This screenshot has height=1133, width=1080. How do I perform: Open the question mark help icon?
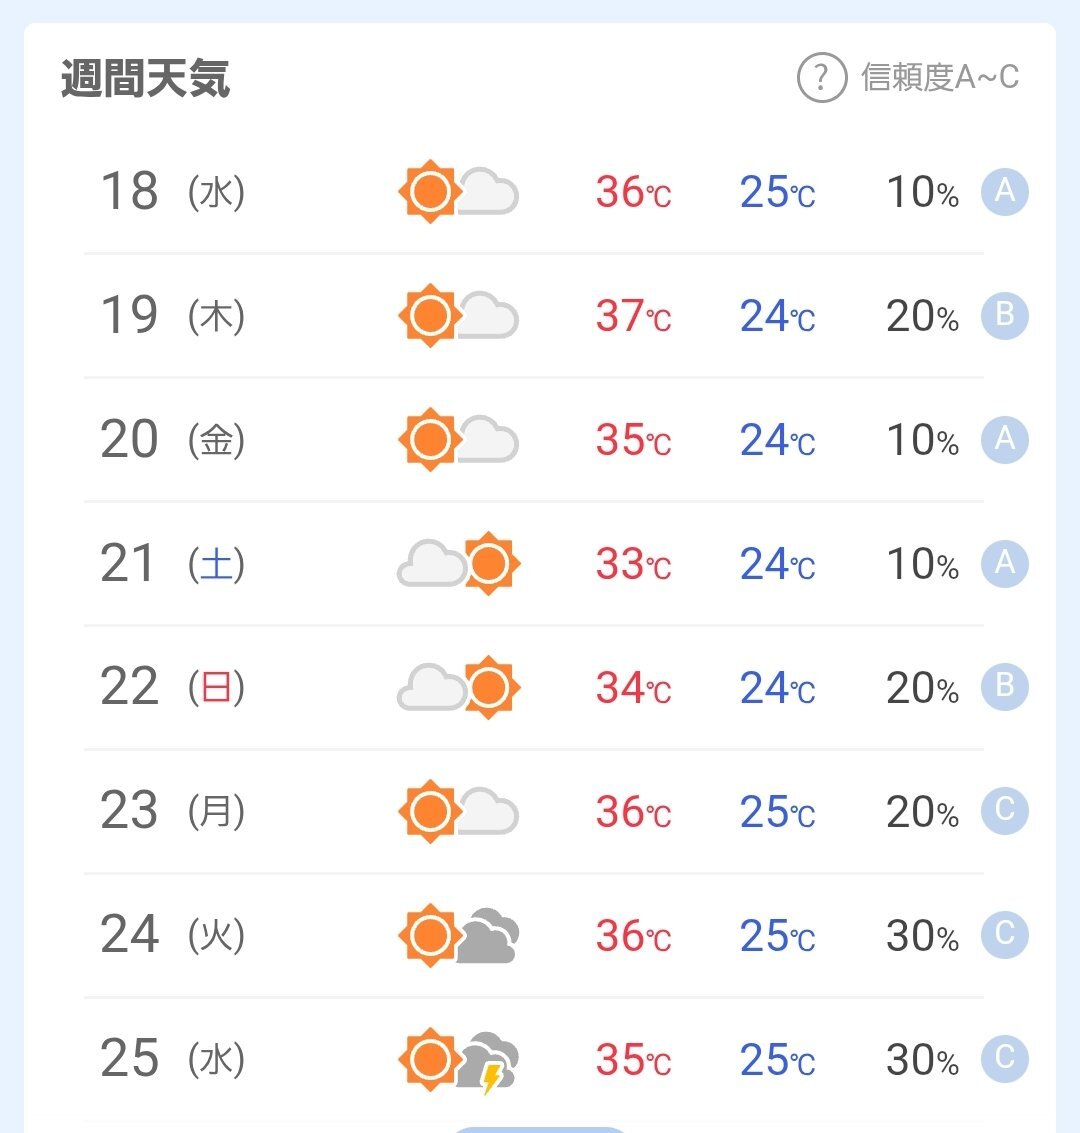(821, 77)
